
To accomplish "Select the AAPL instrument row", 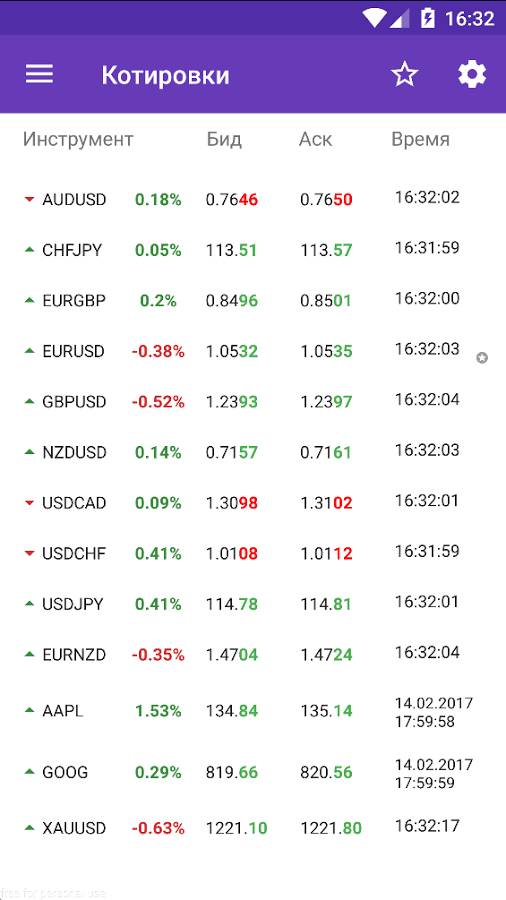I will (x=253, y=711).
